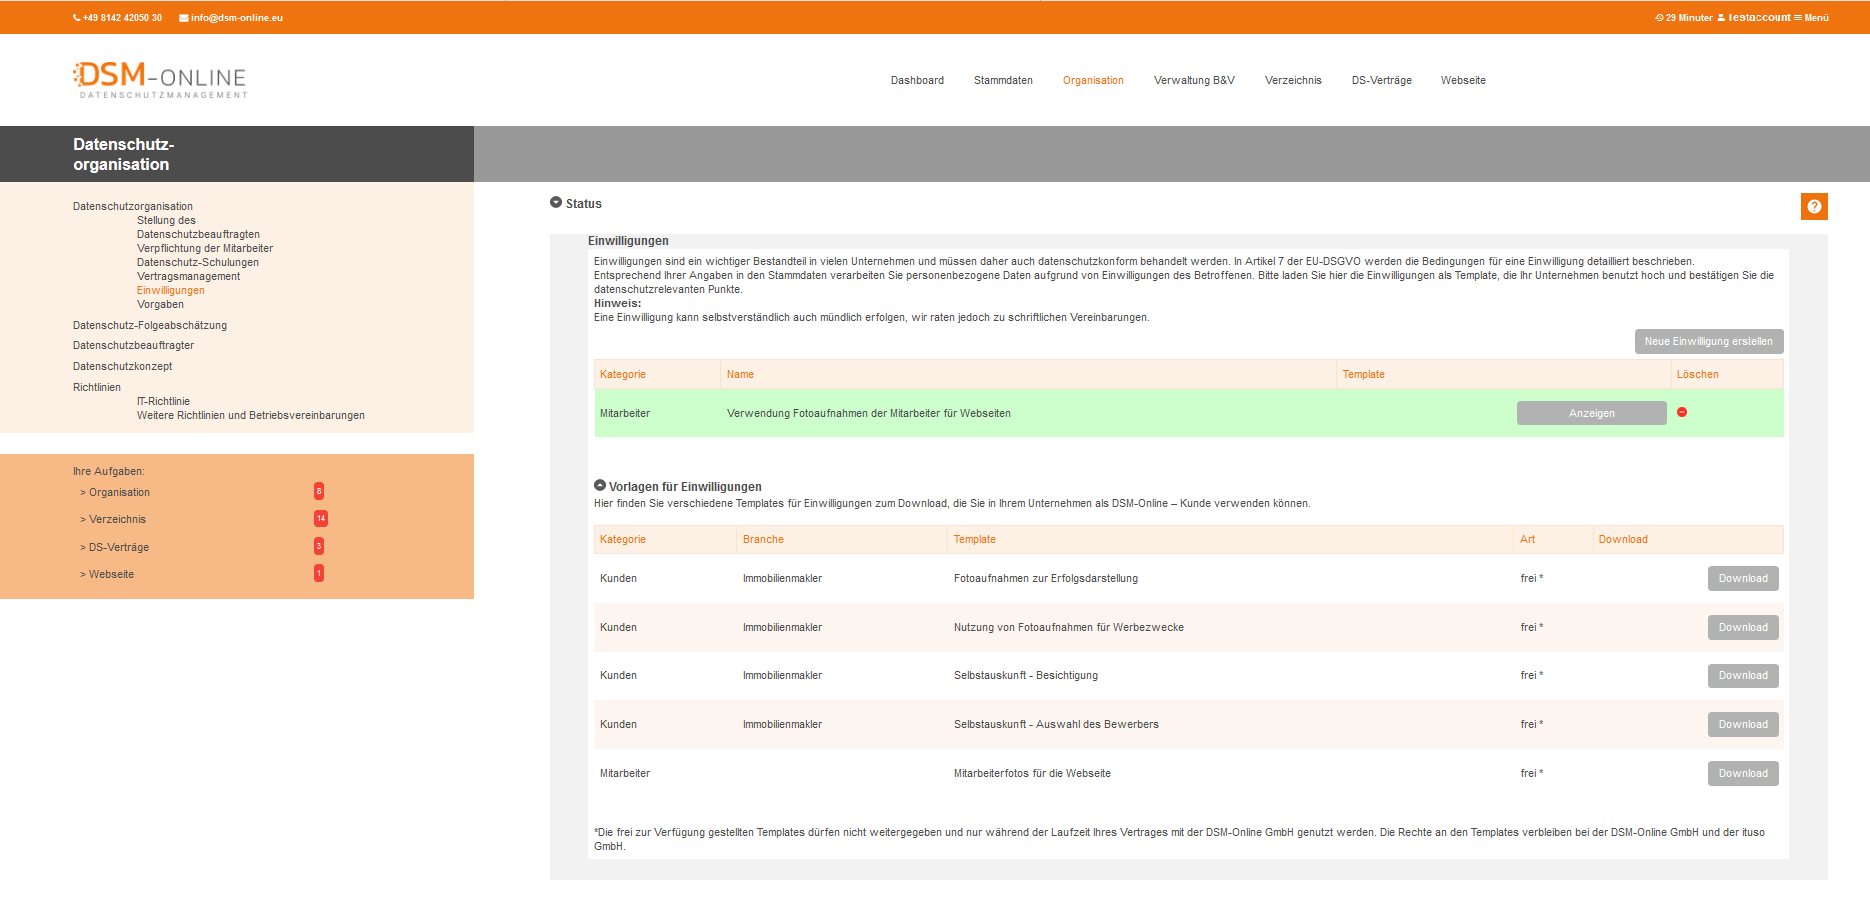This screenshot has width=1870, height=901.
Task: Open Vorgaben sidebar link
Action: pos(160,304)
